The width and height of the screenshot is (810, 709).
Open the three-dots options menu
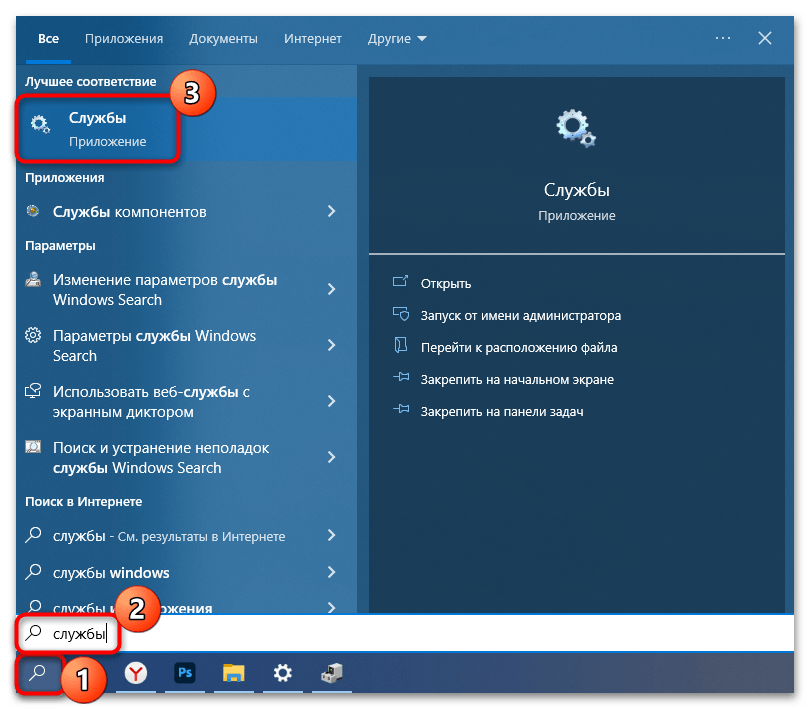[723, 38]
